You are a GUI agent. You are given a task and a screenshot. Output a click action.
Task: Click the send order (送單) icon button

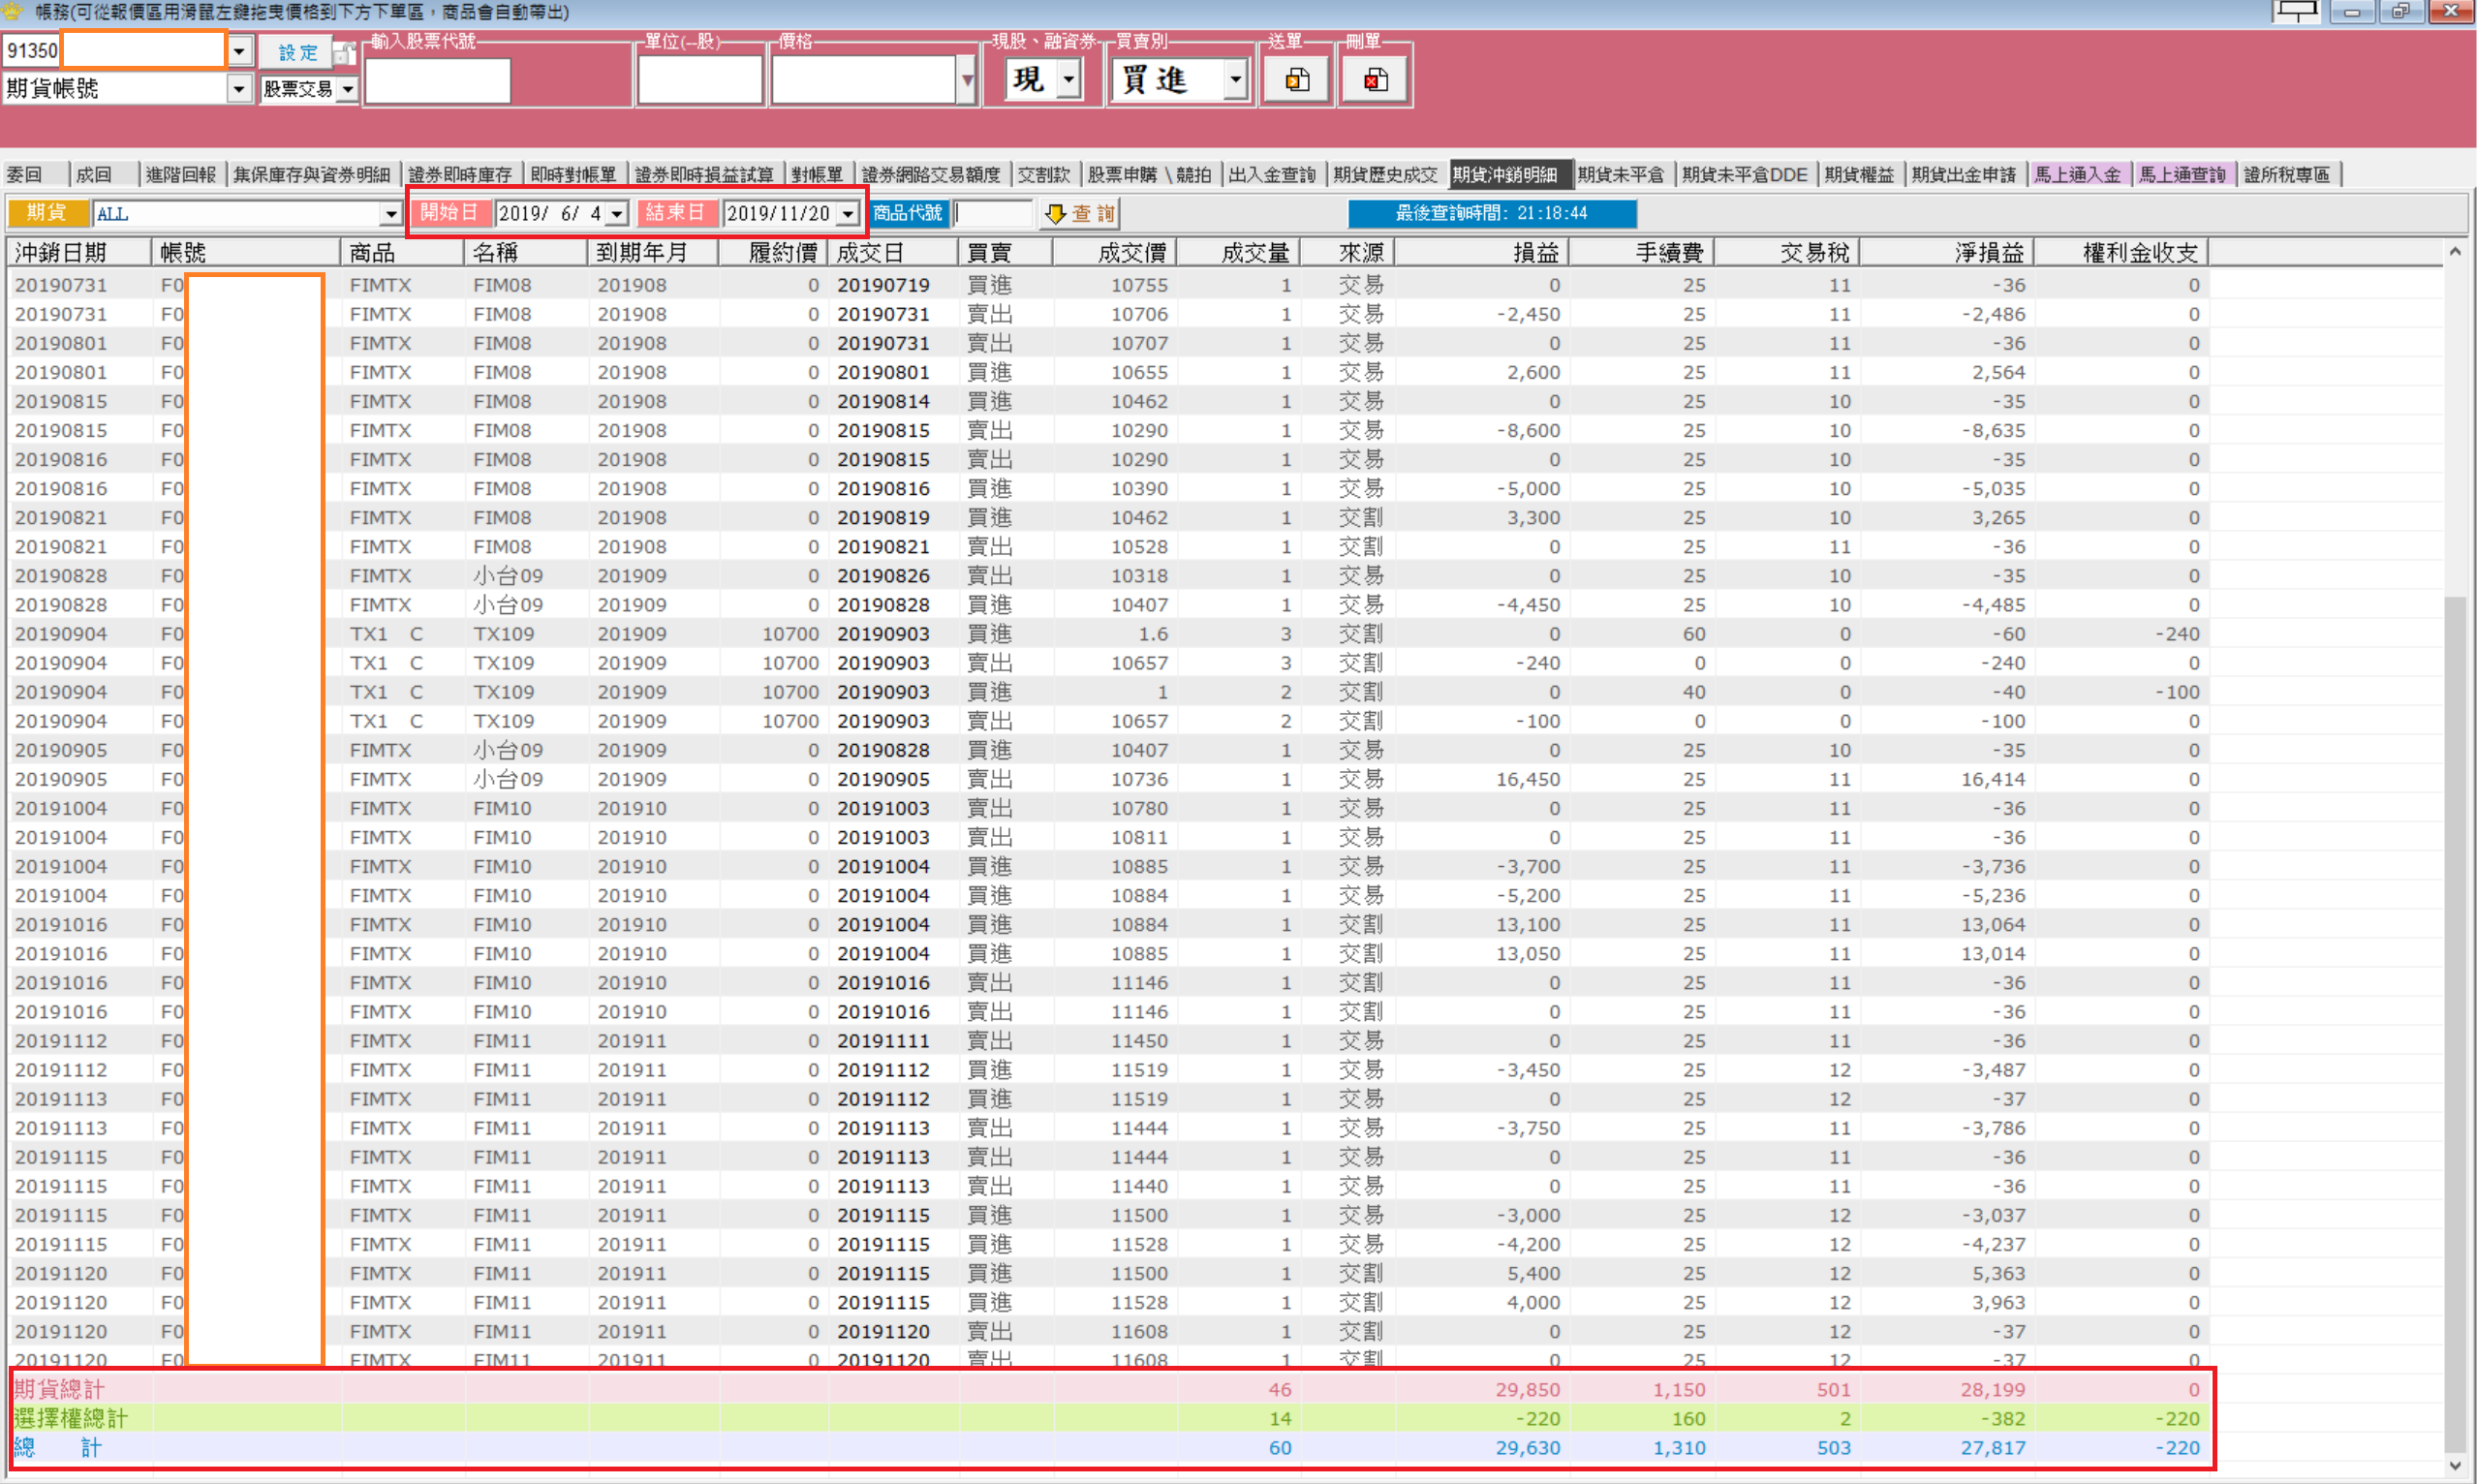point(1296,80)
